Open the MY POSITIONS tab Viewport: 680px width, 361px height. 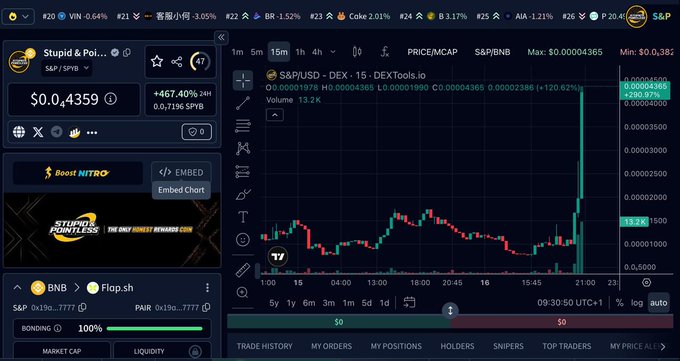[x=396, y=346]
